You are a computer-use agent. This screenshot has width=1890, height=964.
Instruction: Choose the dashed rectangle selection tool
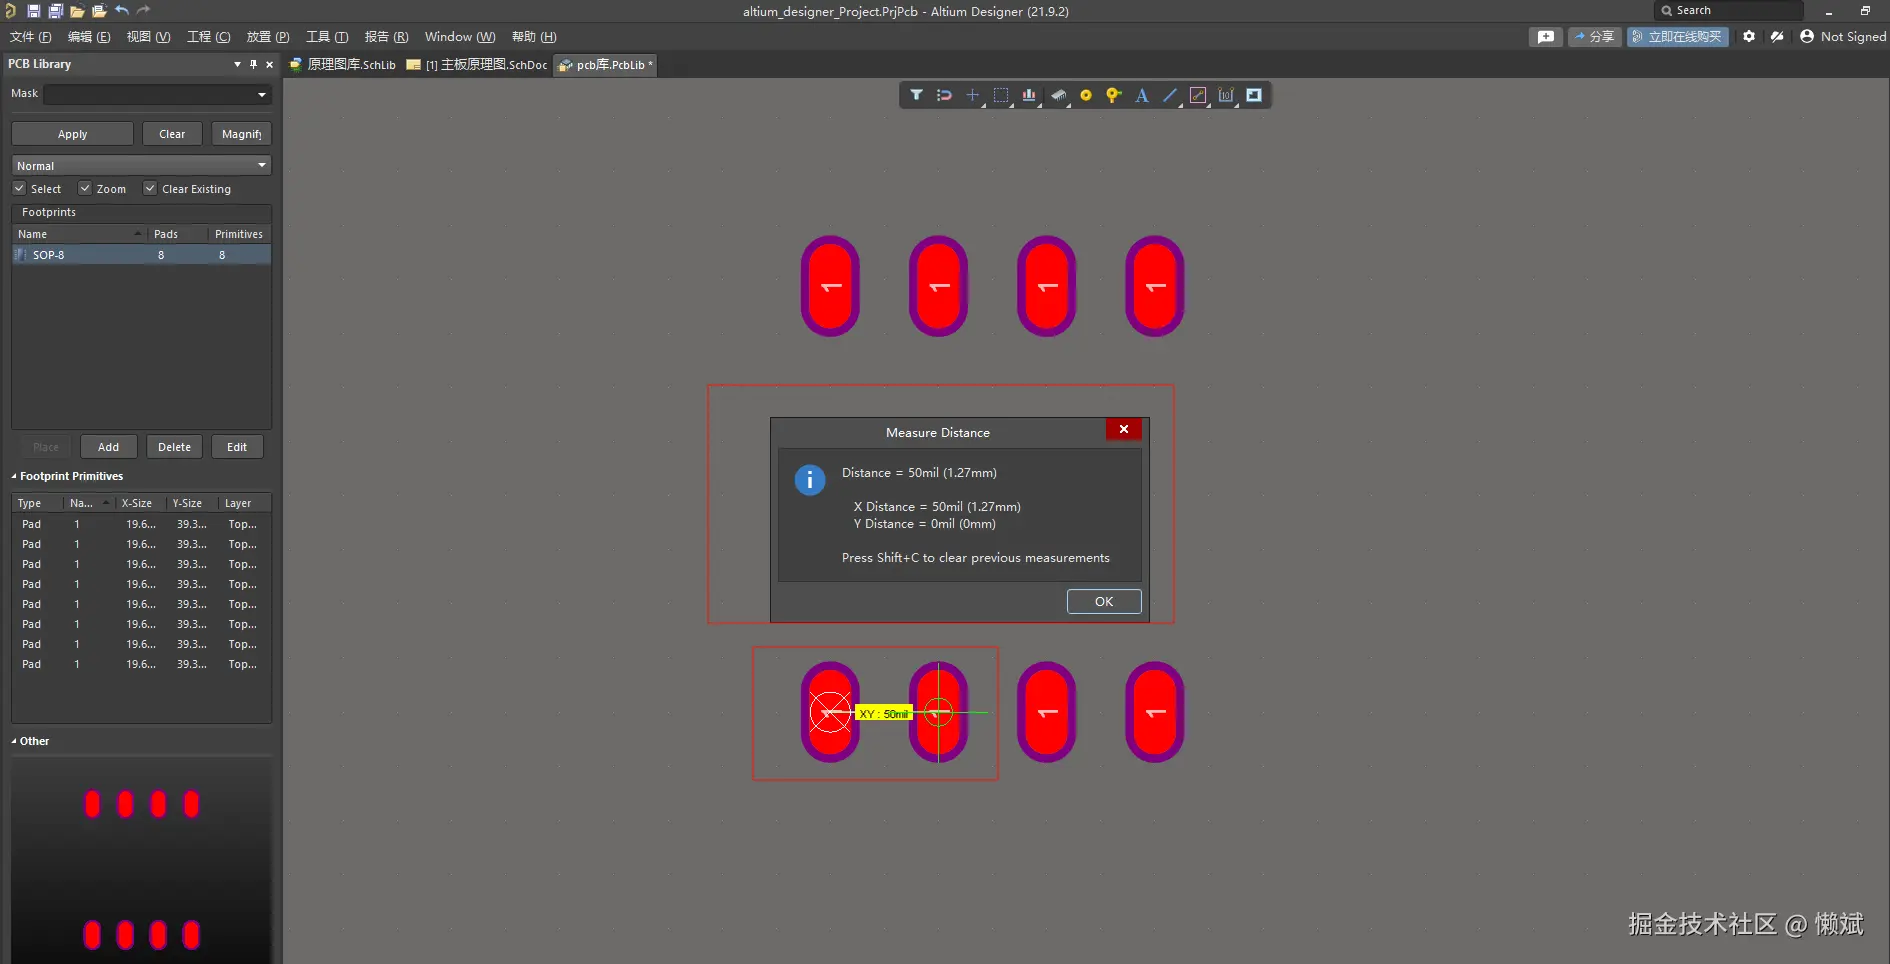point(1000,95)
